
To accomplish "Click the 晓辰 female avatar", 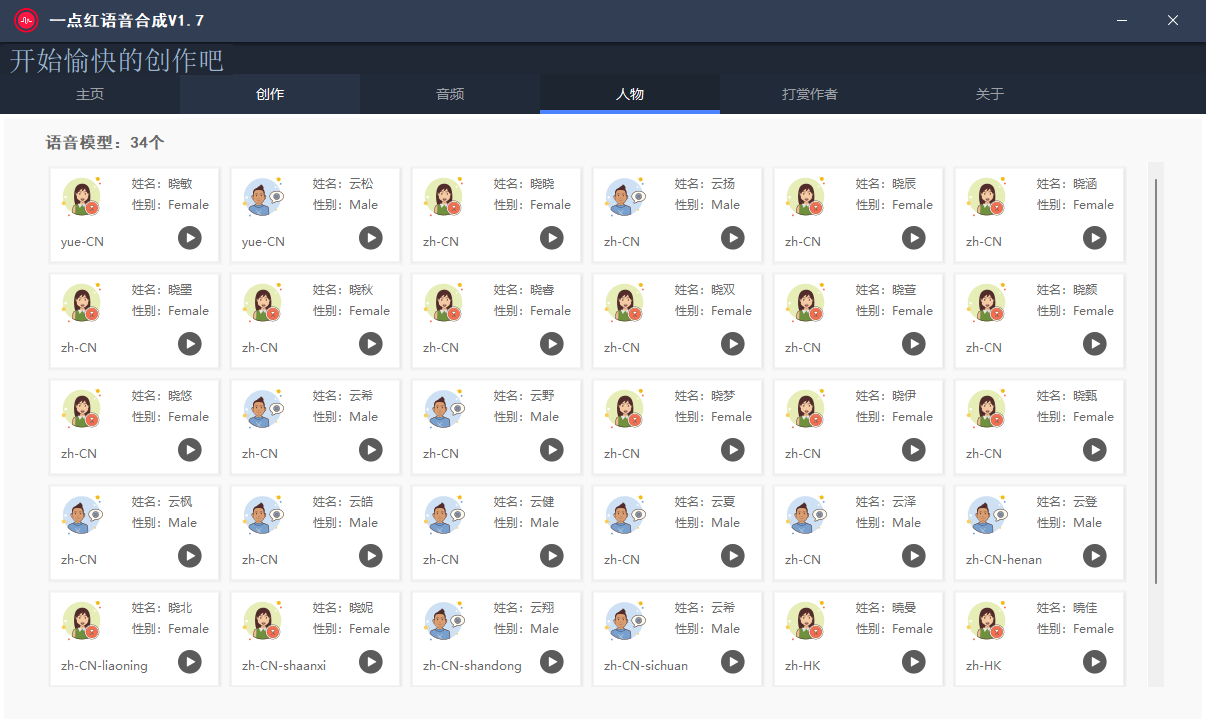I will tap(805, 197).
